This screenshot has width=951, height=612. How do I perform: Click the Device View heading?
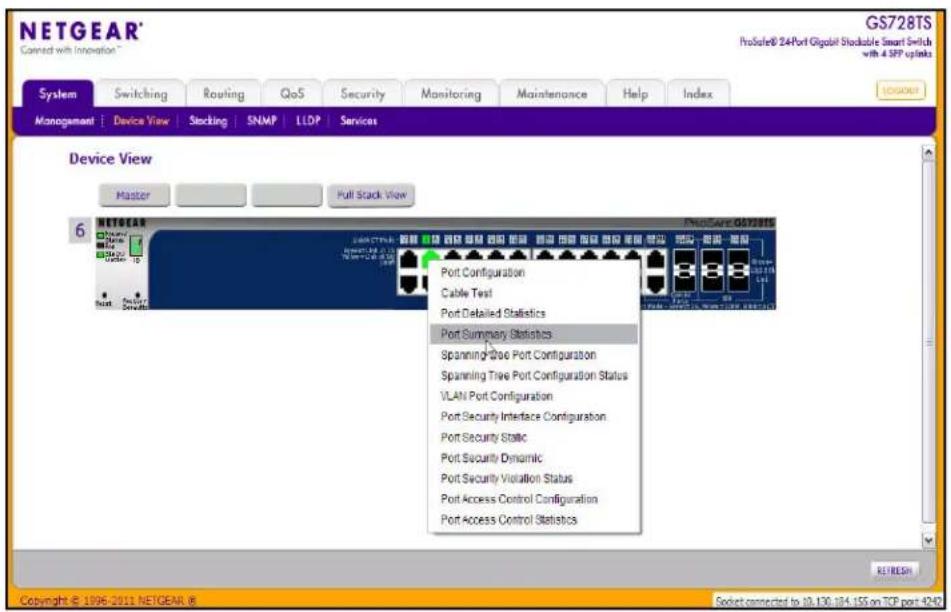110,159
